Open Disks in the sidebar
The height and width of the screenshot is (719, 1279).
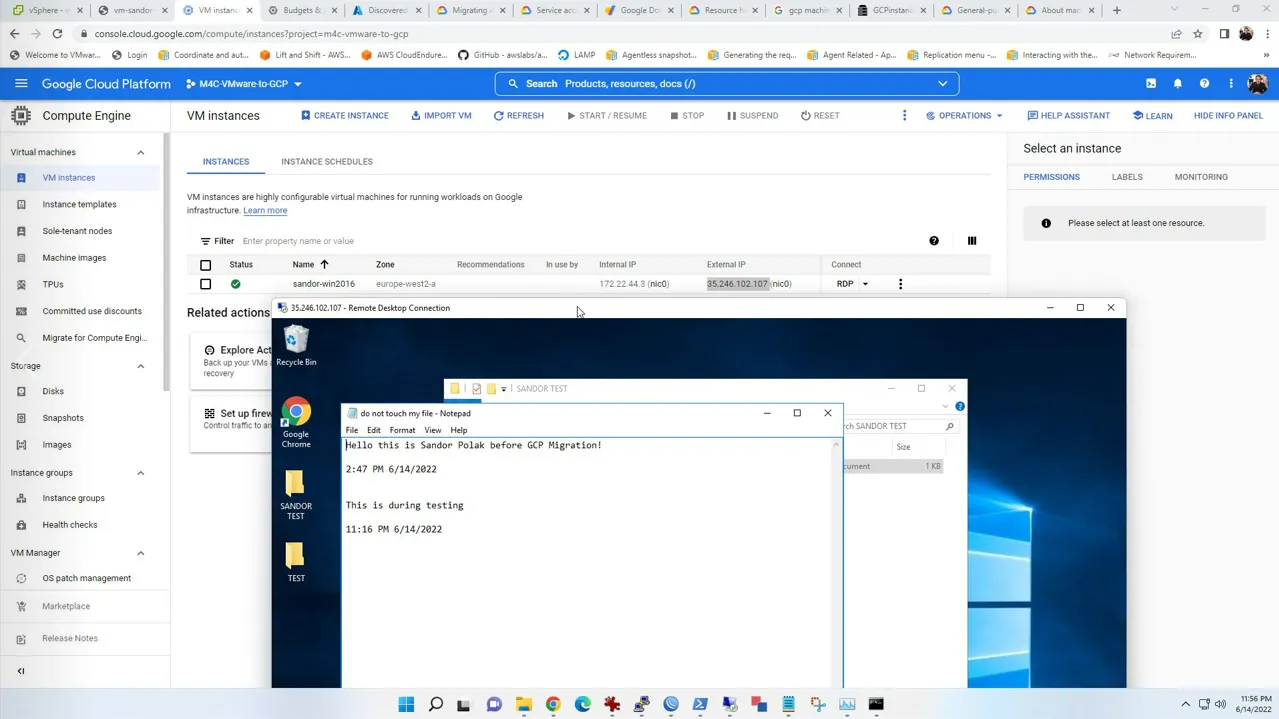click(x=53, y=392)
